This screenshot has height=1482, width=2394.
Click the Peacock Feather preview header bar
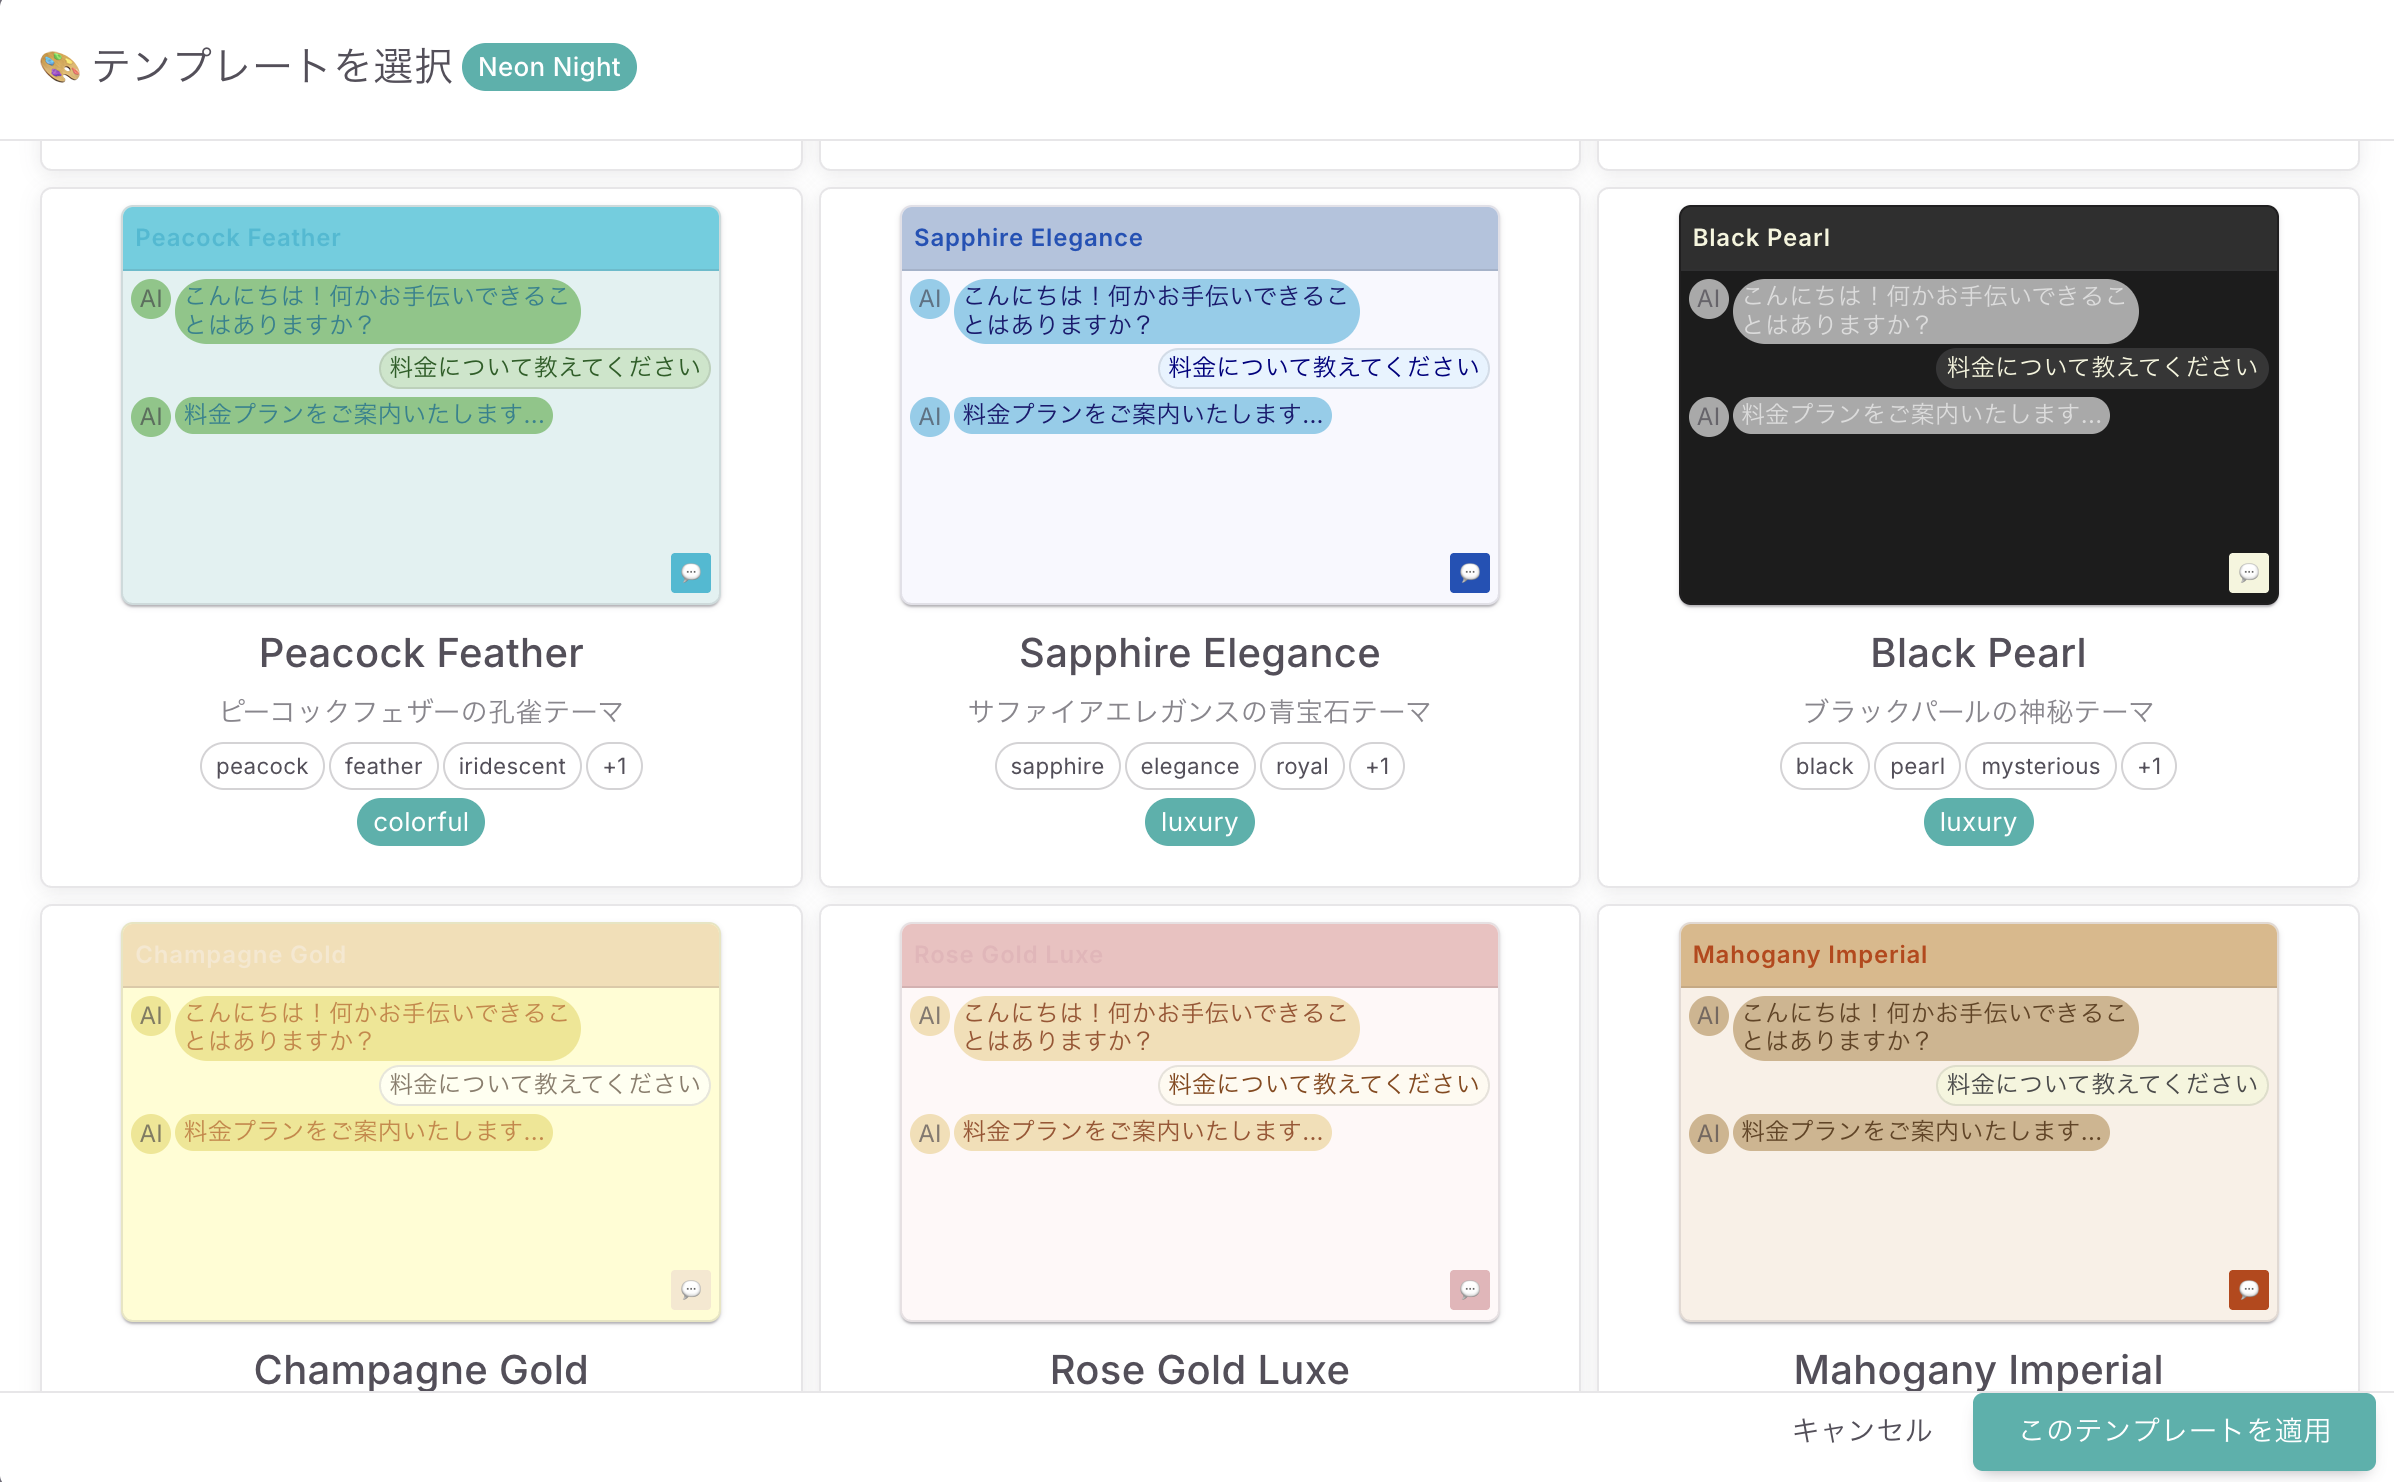(421, 238)
